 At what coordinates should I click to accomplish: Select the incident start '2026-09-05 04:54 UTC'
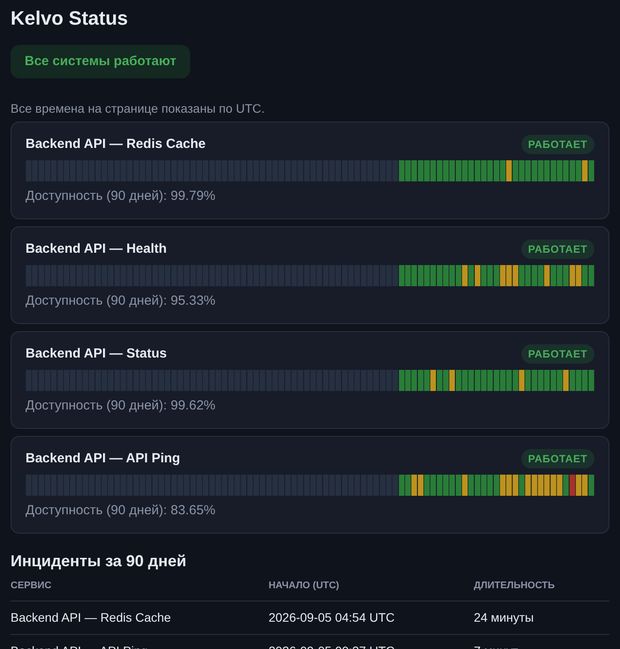(332, 618)
